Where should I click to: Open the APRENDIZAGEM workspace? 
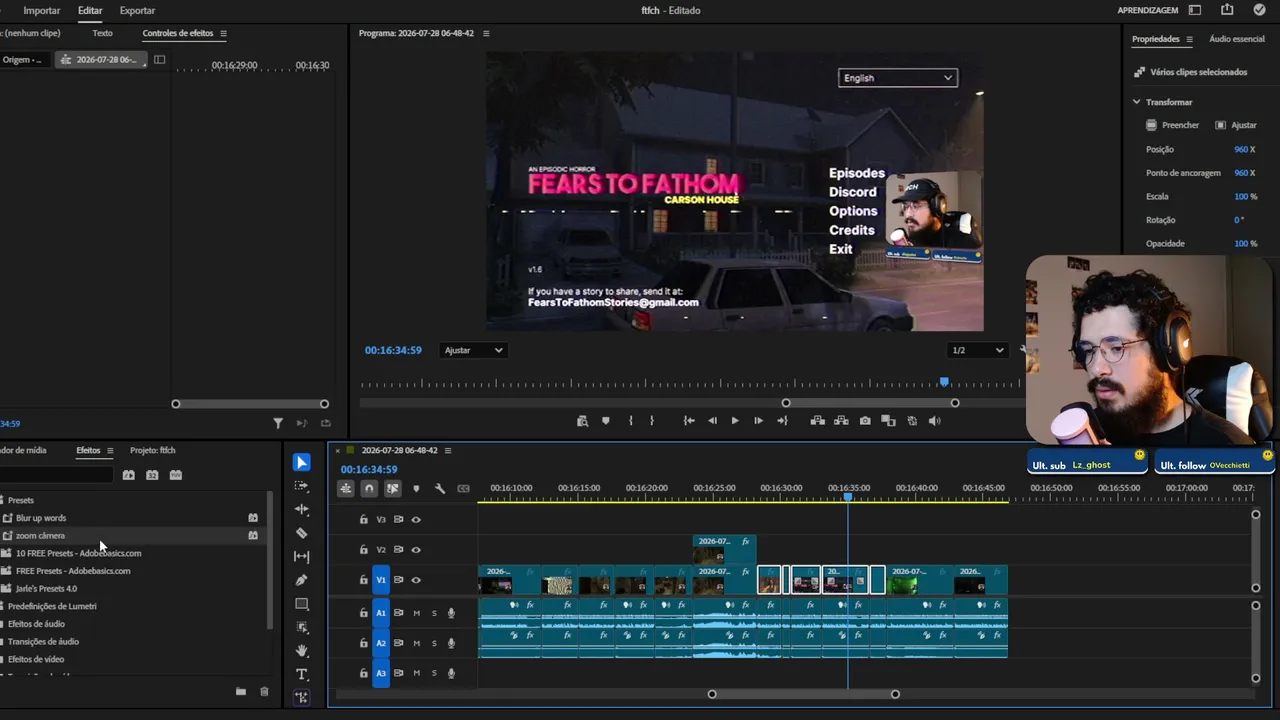point(1148,10)
